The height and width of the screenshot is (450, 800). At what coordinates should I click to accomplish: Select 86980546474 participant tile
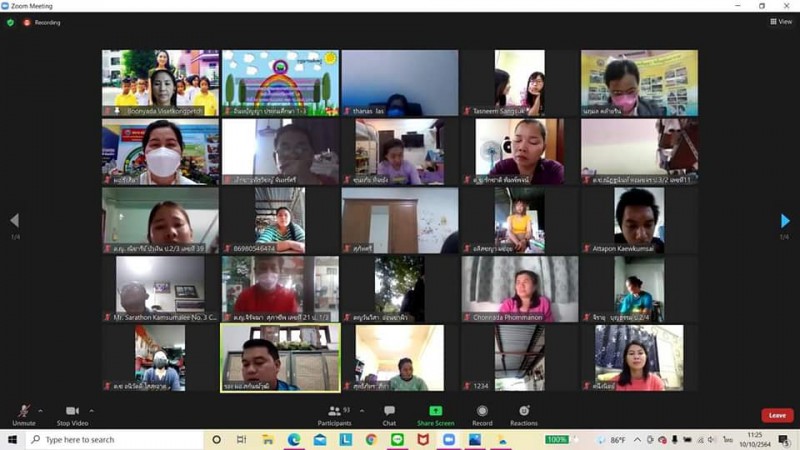click(x=280, y=220)
